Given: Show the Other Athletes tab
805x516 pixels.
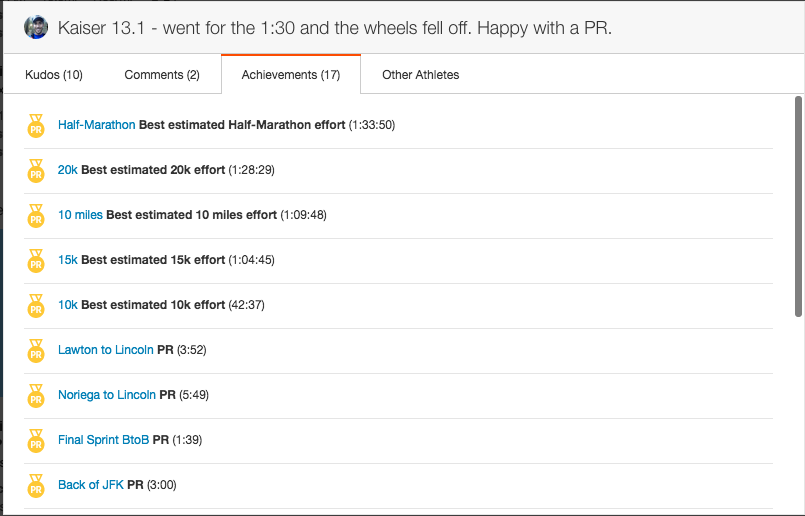Looking at the screenshot, I should (421, 75).
